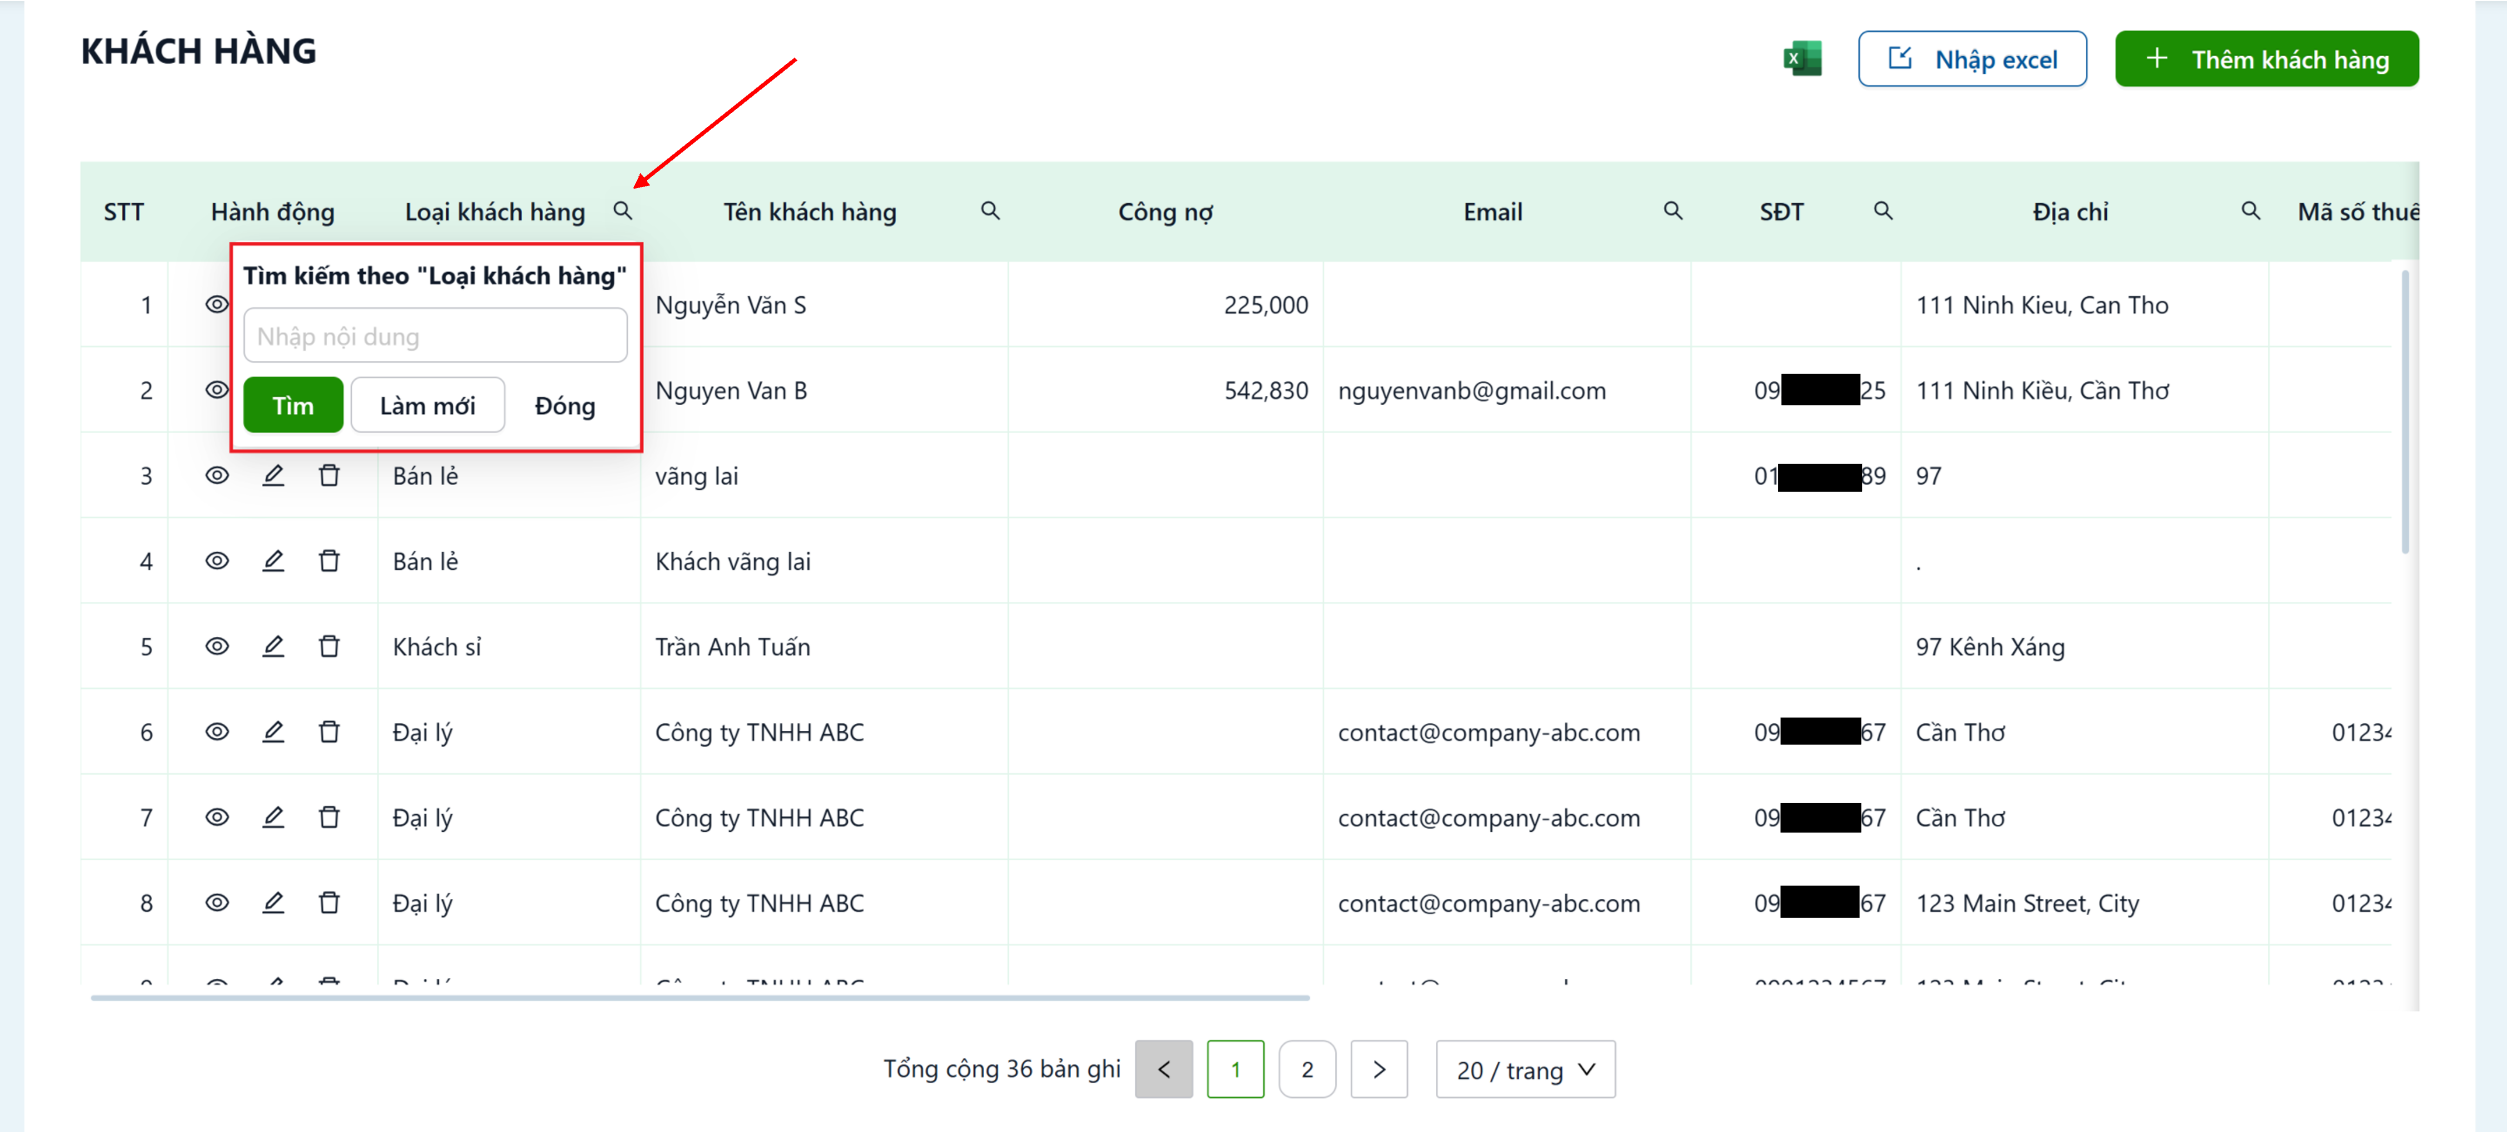The image size is (2507, 1132).
Task: View details of row 2 customer
Action: pyautogui.click(x=216, y=390)
